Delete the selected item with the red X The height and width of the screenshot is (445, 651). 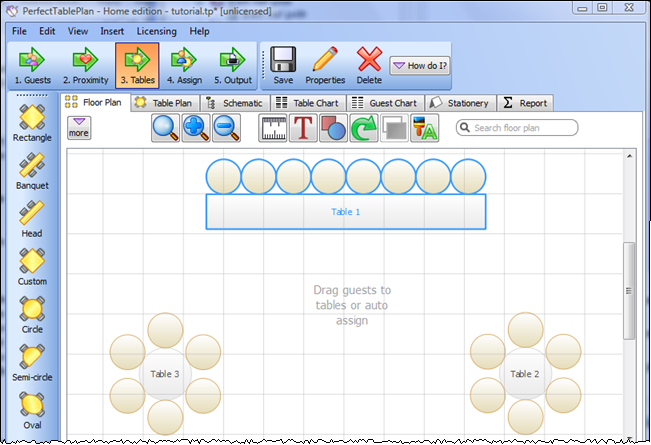click(369, 66)
